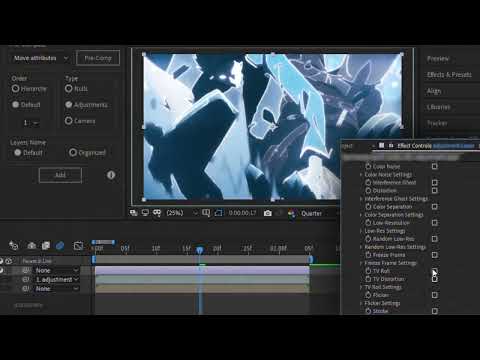Expand Low-Res Settings group
Screen dimensions: 480x360
361,231
